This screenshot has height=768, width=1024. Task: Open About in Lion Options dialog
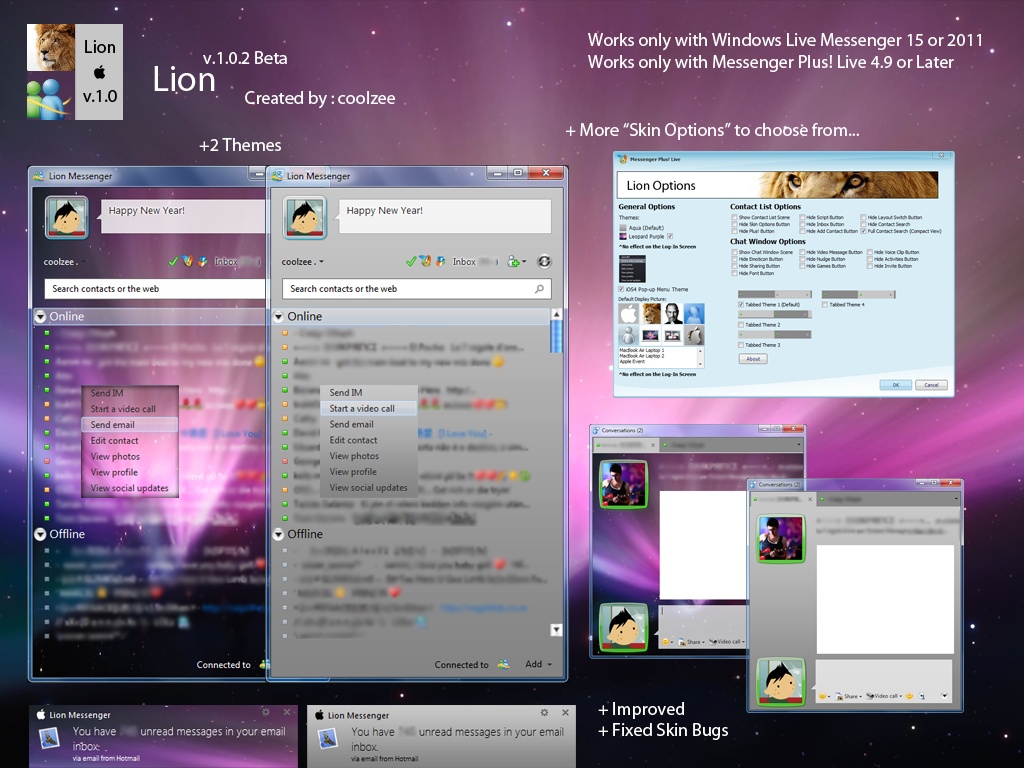(753, 359)
